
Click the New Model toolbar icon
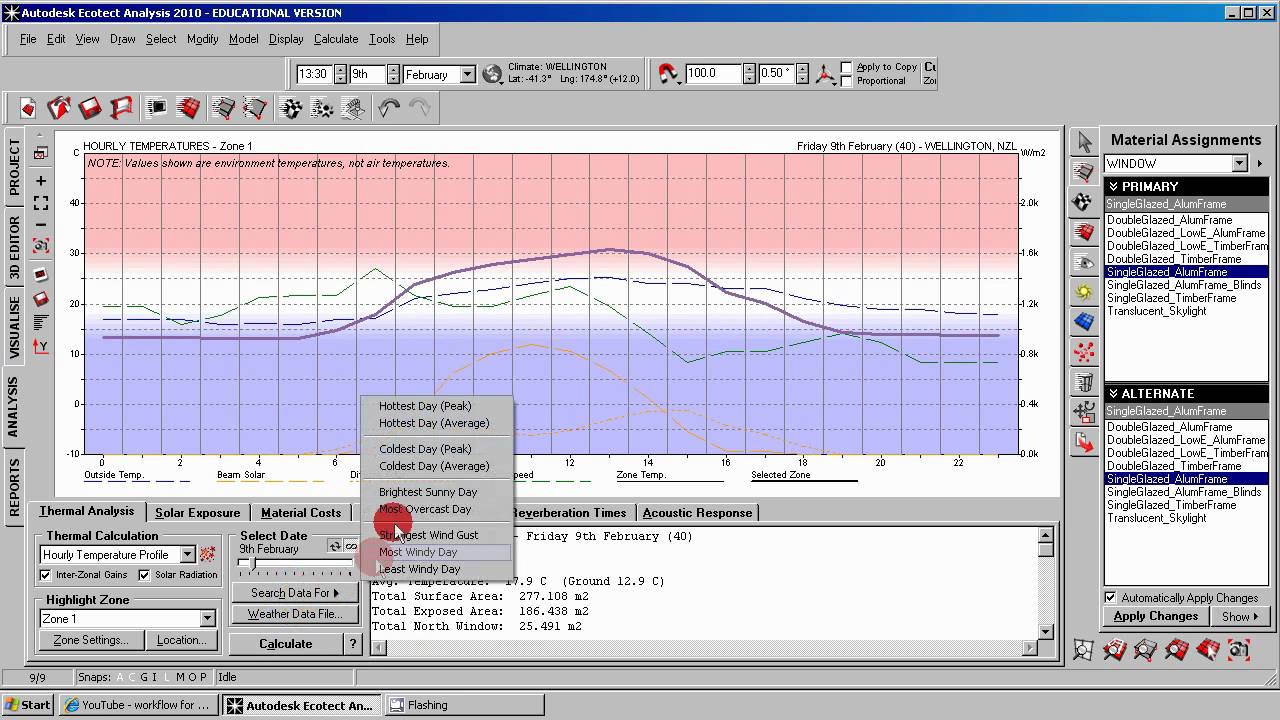click(x=27, y=107)
